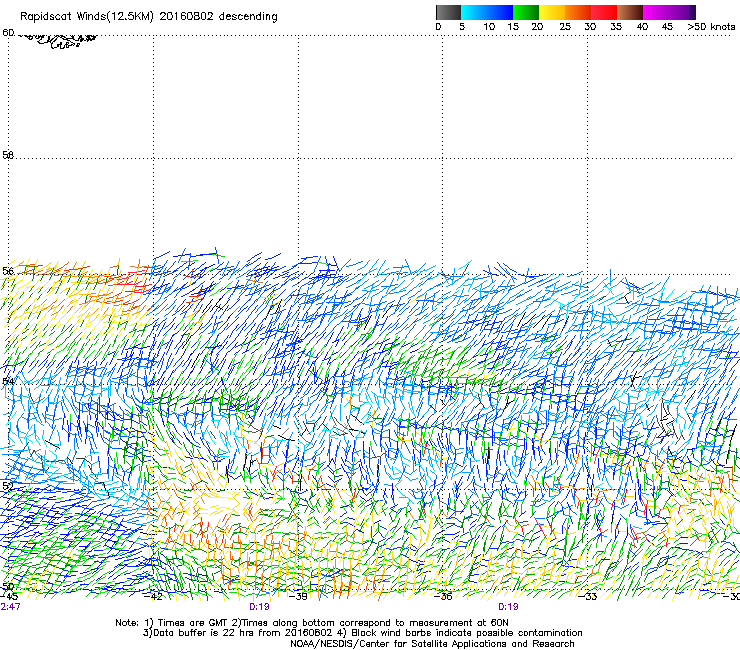
Task: Click the coastline outline at top left
Action: click(x=59, y=40)
